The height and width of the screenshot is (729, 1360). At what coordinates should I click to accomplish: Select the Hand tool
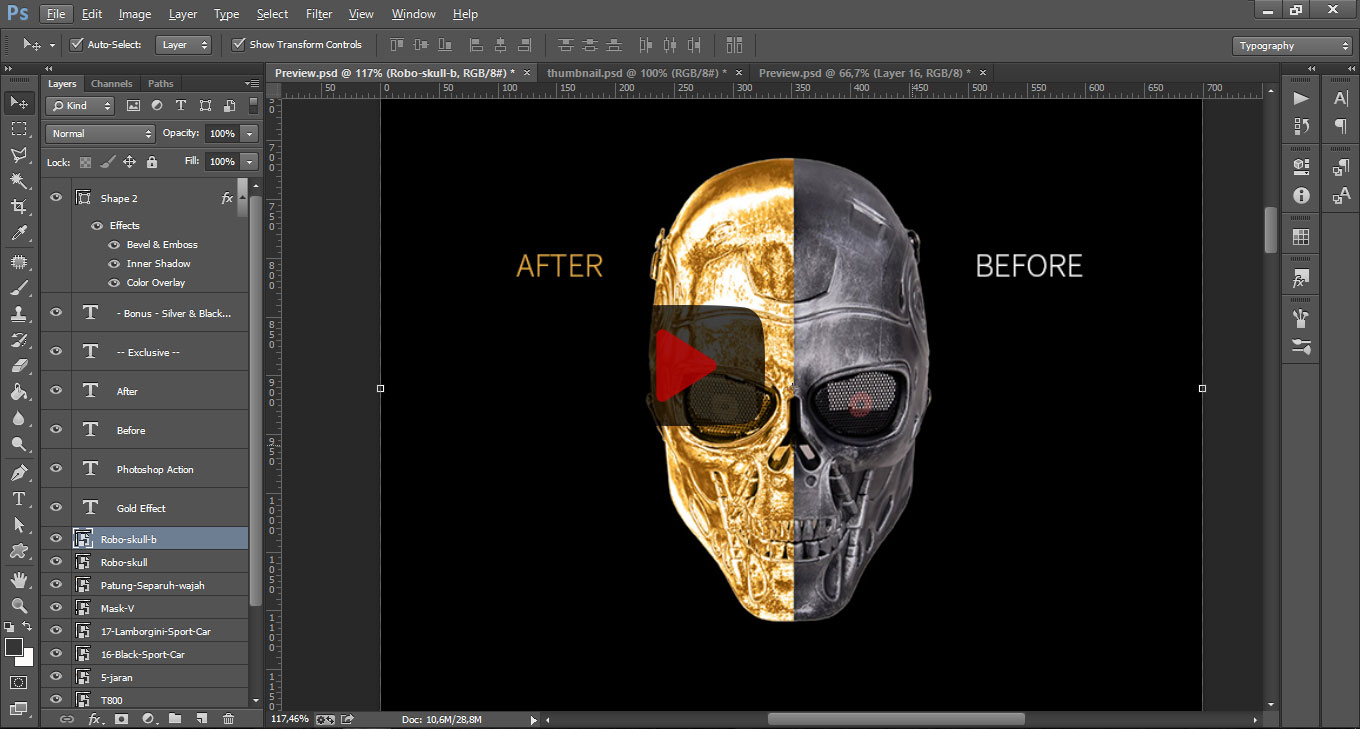click(x=18, y=579)
